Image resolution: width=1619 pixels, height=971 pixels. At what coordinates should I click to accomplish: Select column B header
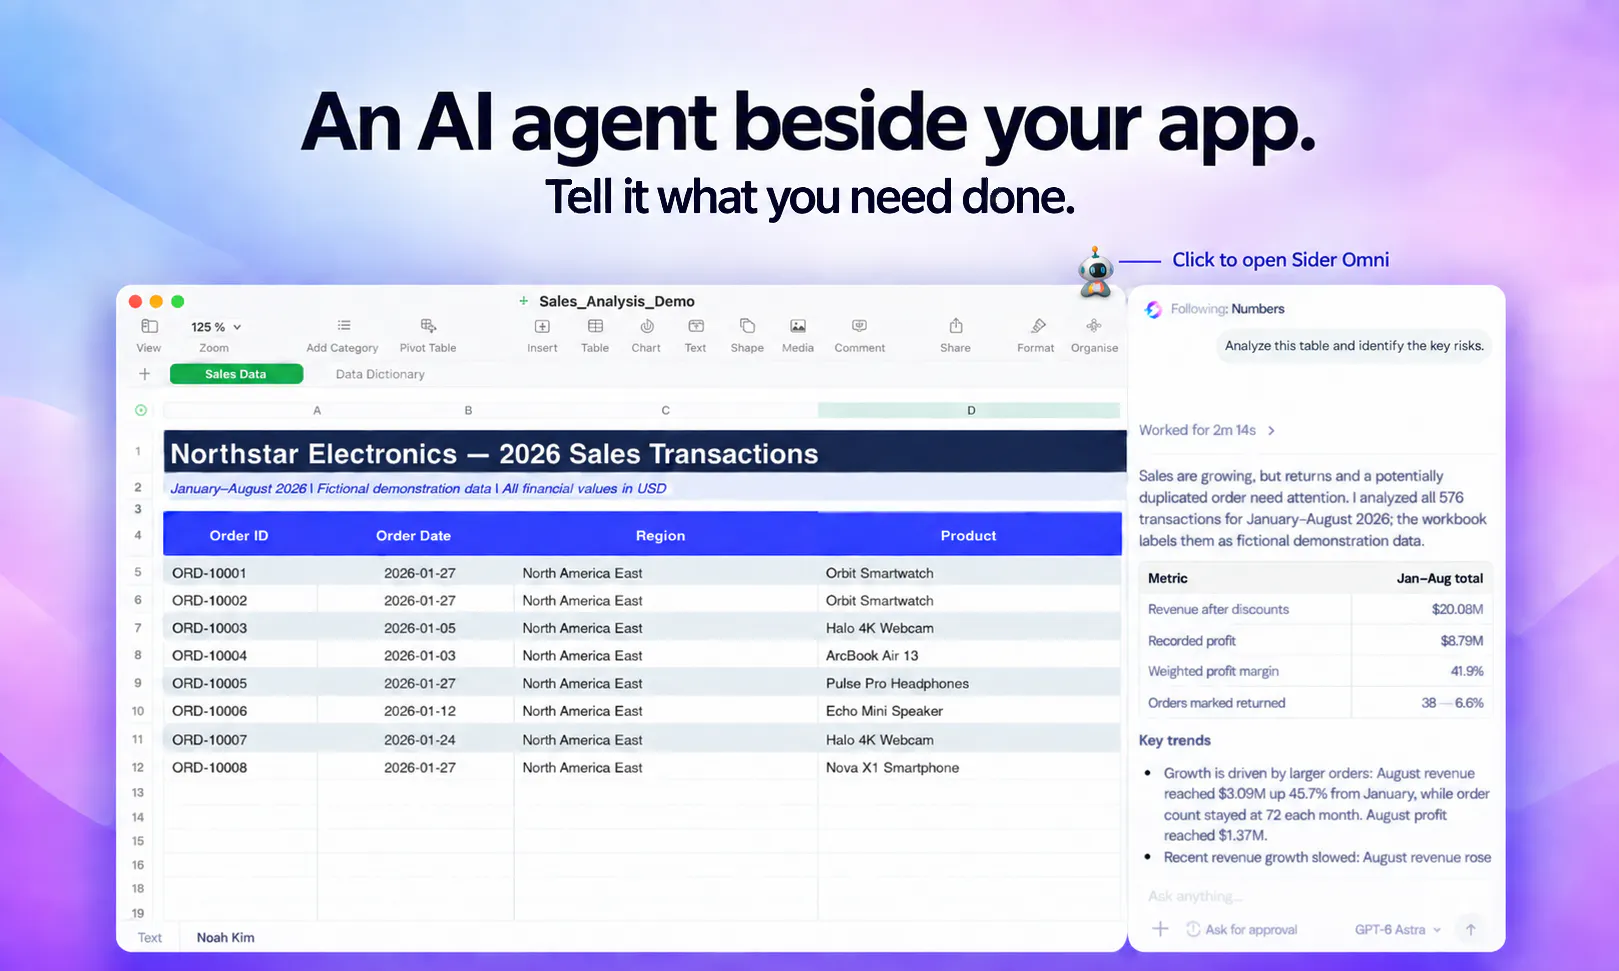click(x=468, y=410)
